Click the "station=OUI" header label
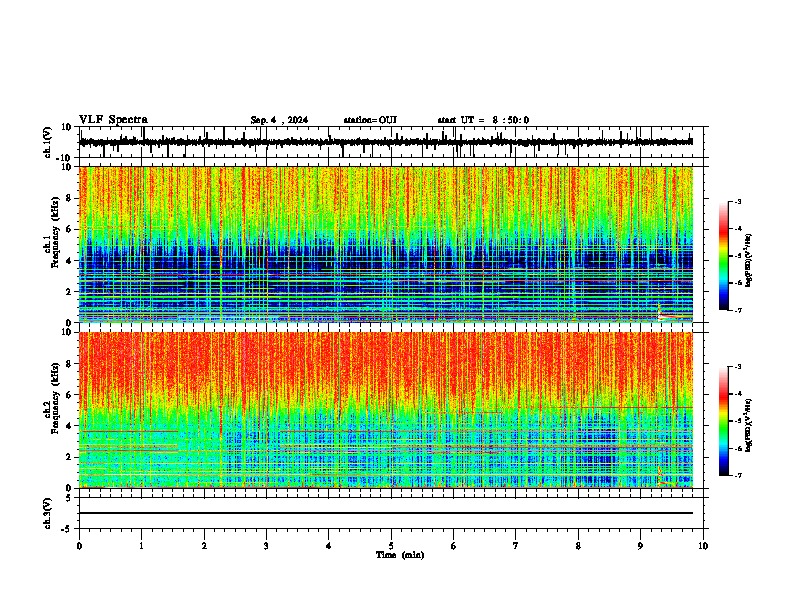The width and height of the screenshot is (792, 612). point(370,120)
